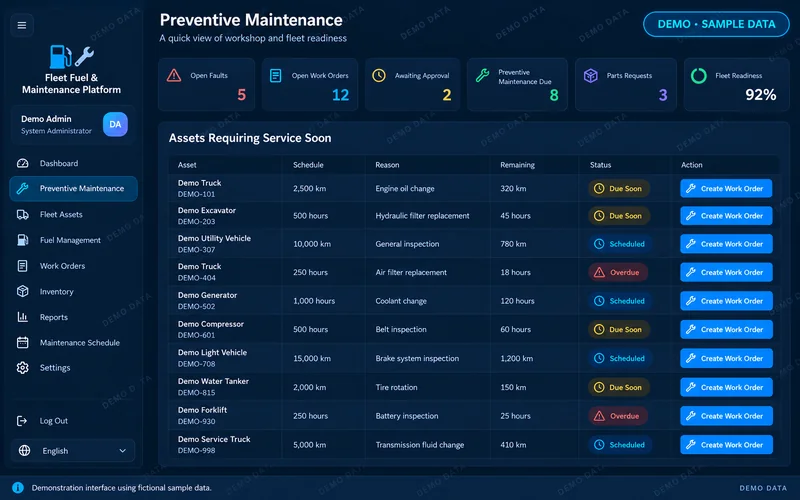800x500 pixels.
Task: Create Work Order for Demo Generator
Action: click(x=726, y=301)
